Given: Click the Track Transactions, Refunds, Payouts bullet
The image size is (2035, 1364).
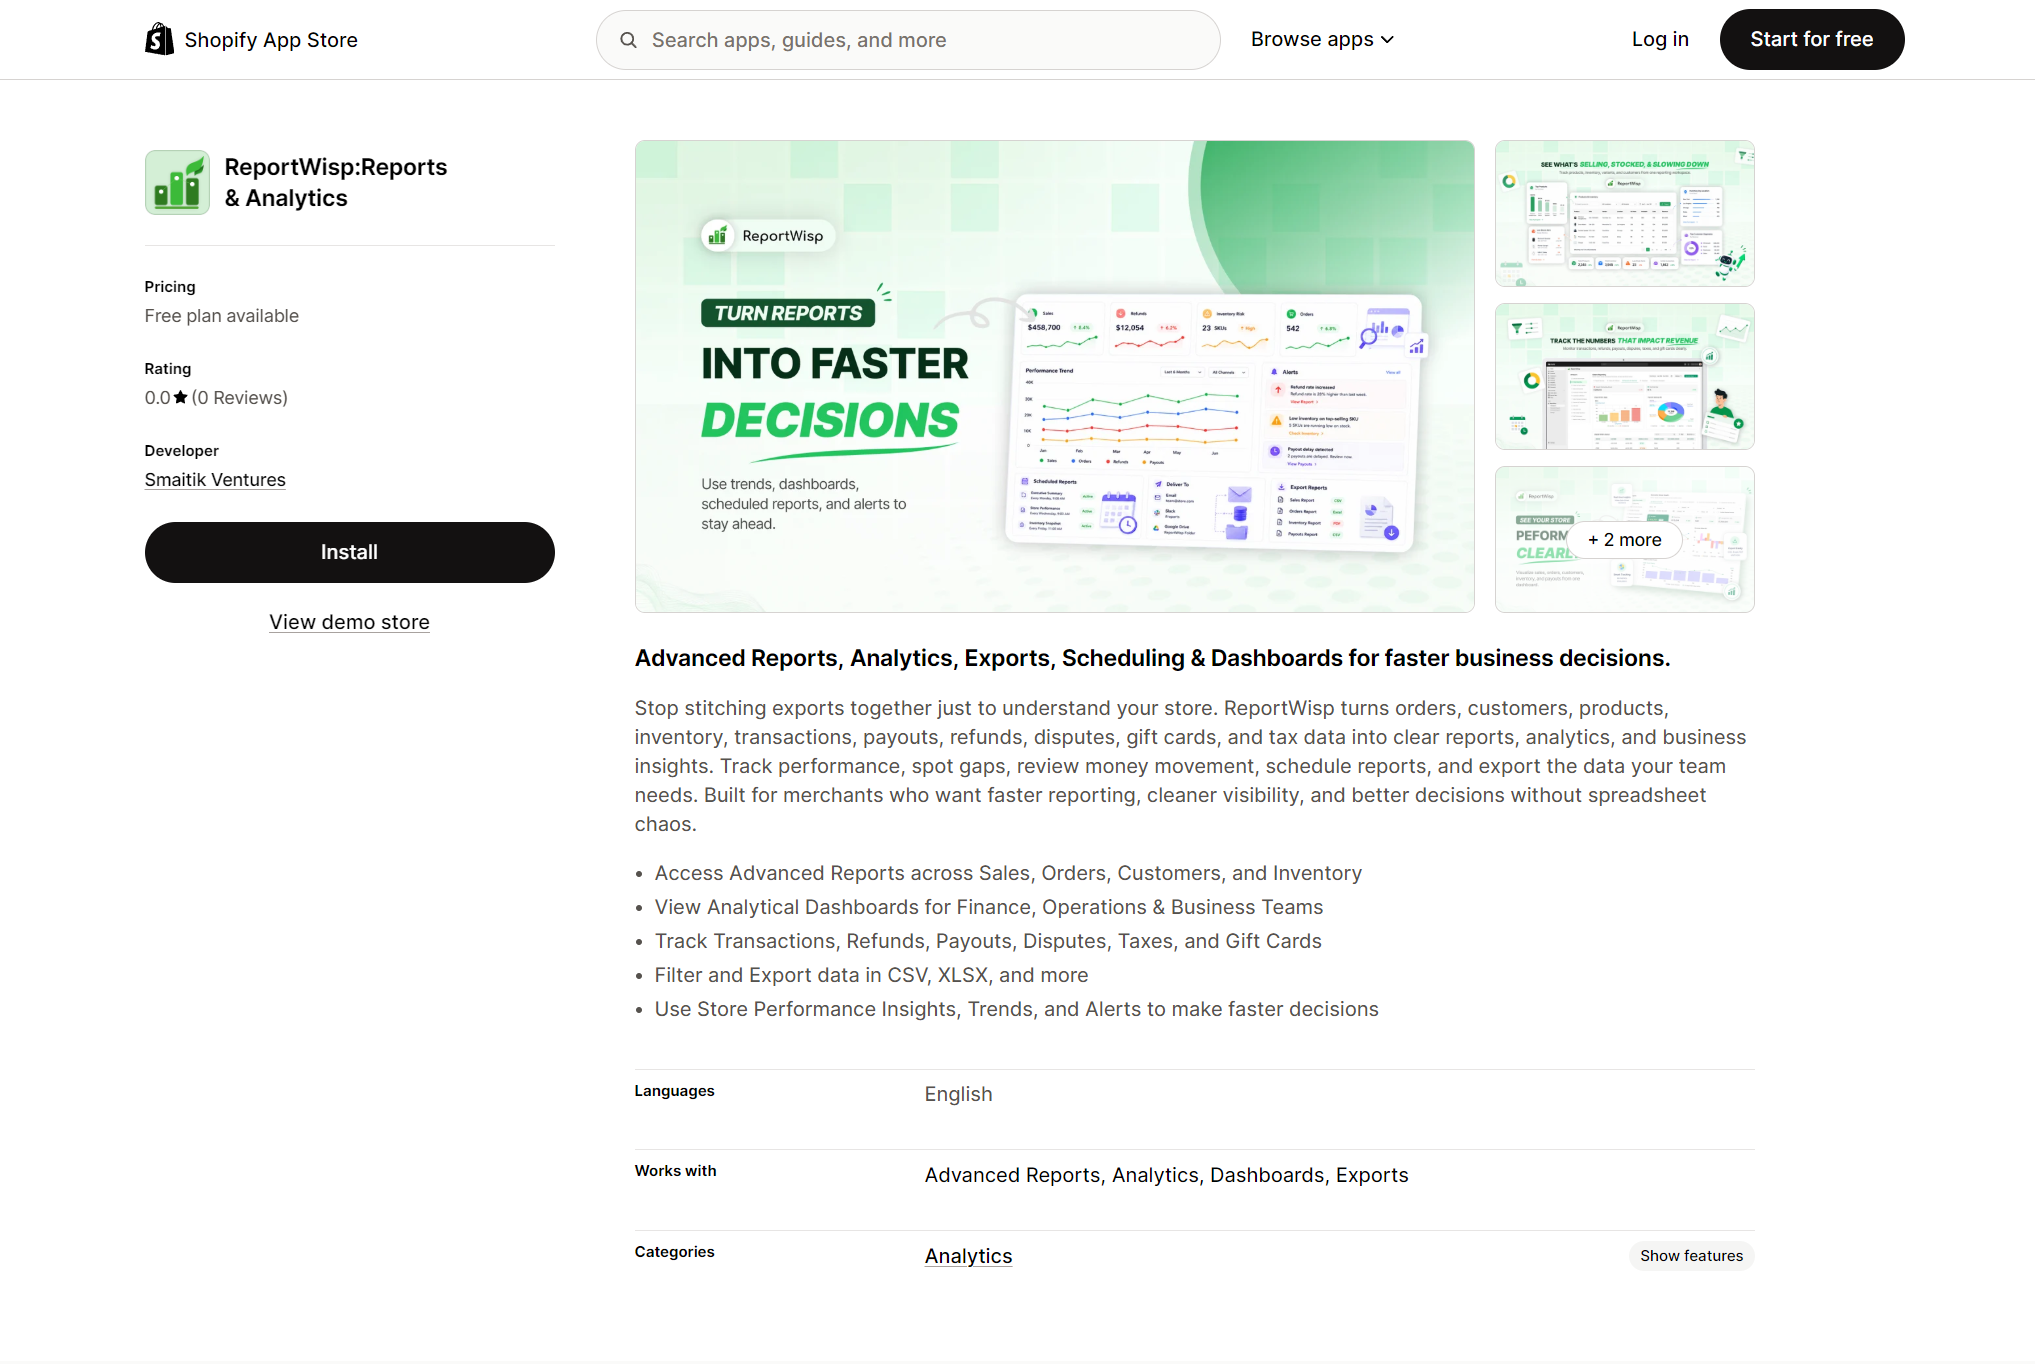Looking at the screenshot, I should coord(988,941).
